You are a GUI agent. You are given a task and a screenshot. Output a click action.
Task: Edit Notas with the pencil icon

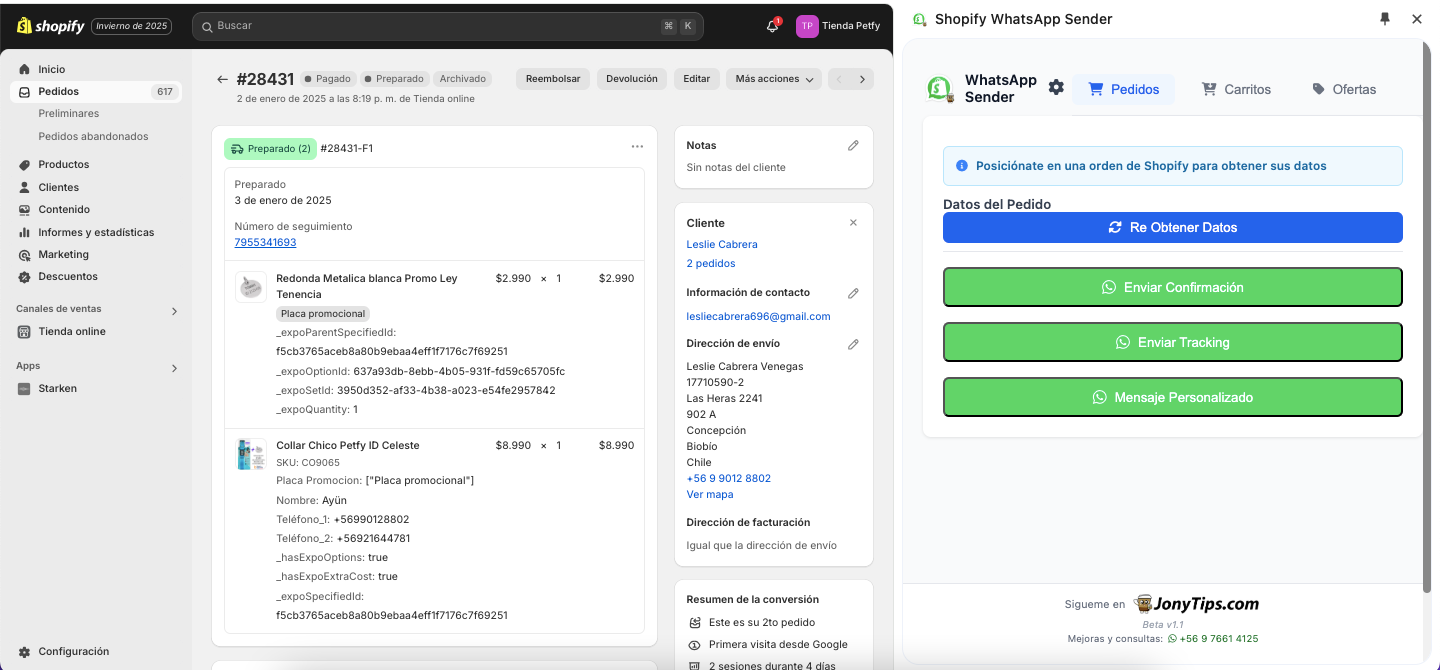(x=853, y=145)
